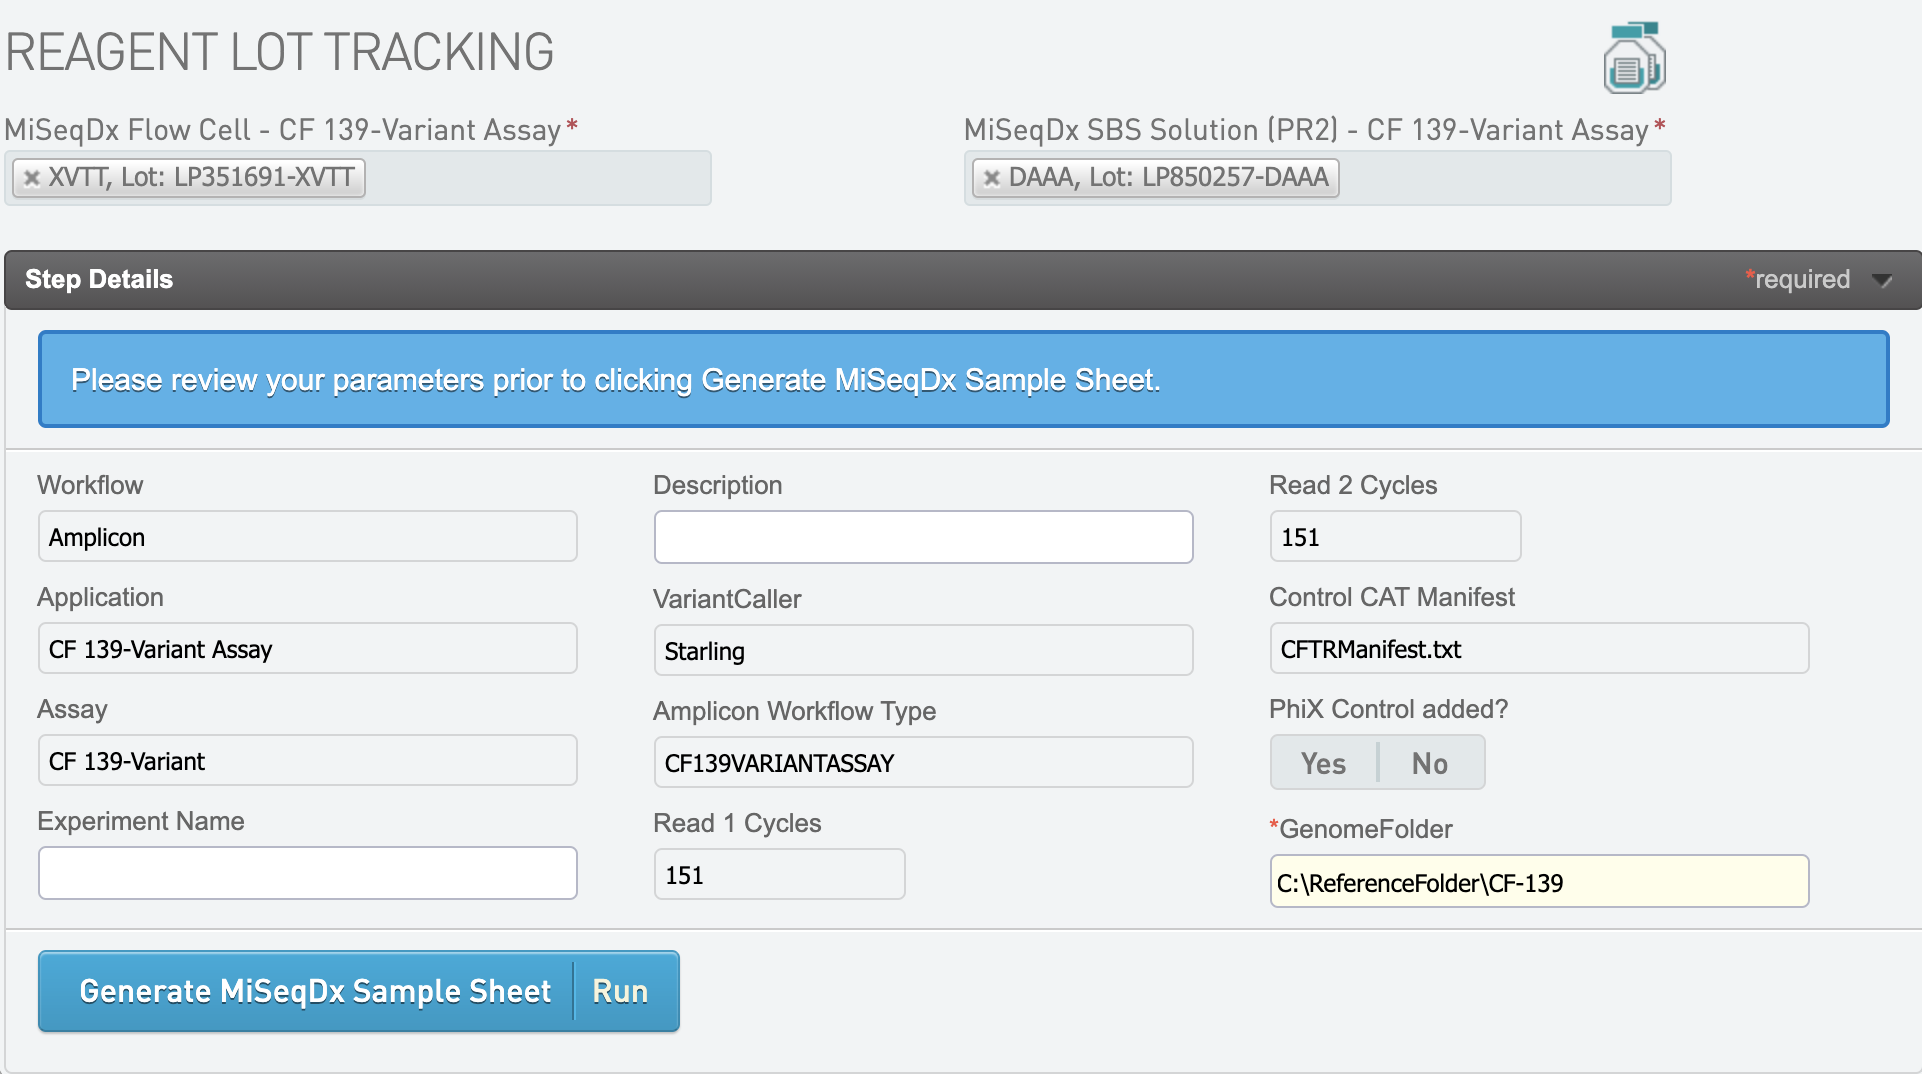Click the reagent lot bottle icon
Image resolution: width=1922 pixels, height=1074 pixels.
(x=1634, y=58)
